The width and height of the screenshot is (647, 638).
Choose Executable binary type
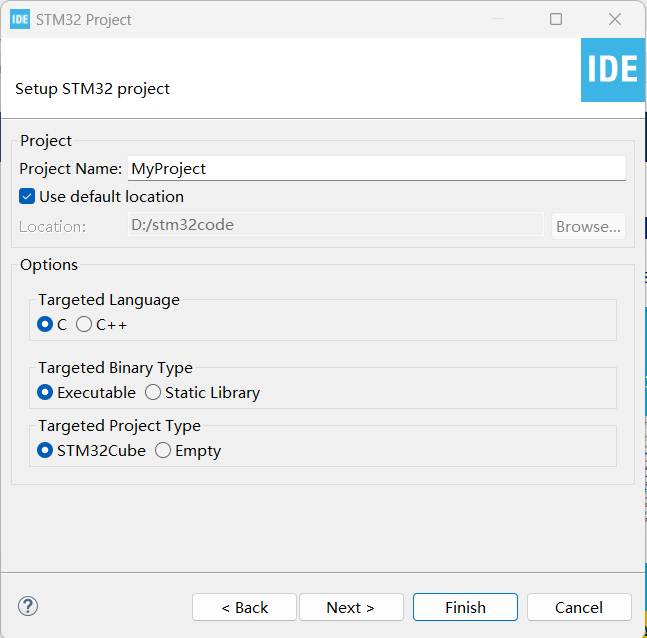tap(45, 392)
